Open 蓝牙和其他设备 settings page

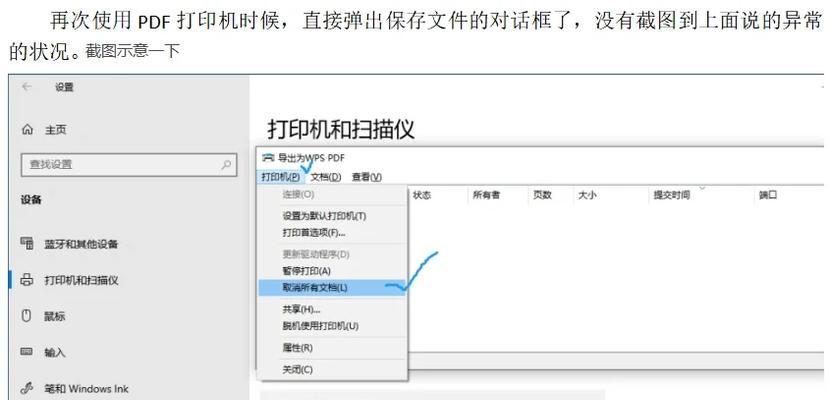(81, 244)
